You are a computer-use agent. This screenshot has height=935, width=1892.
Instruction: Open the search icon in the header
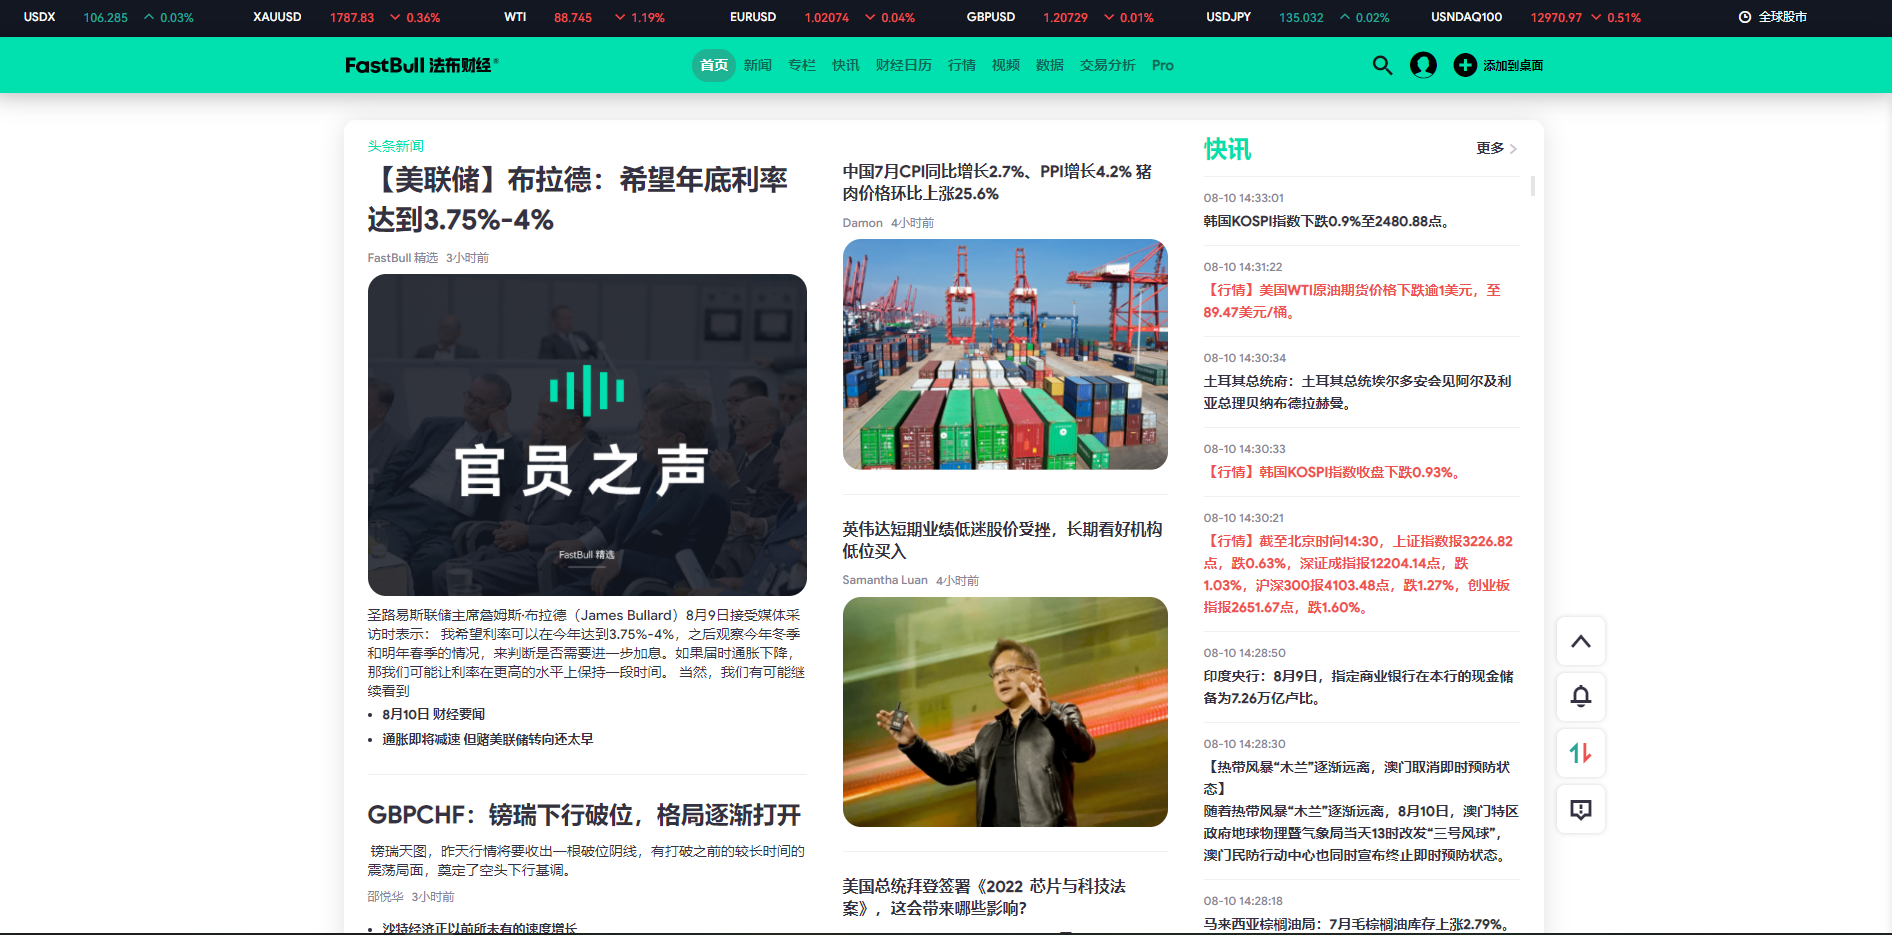click(1382, 65)
